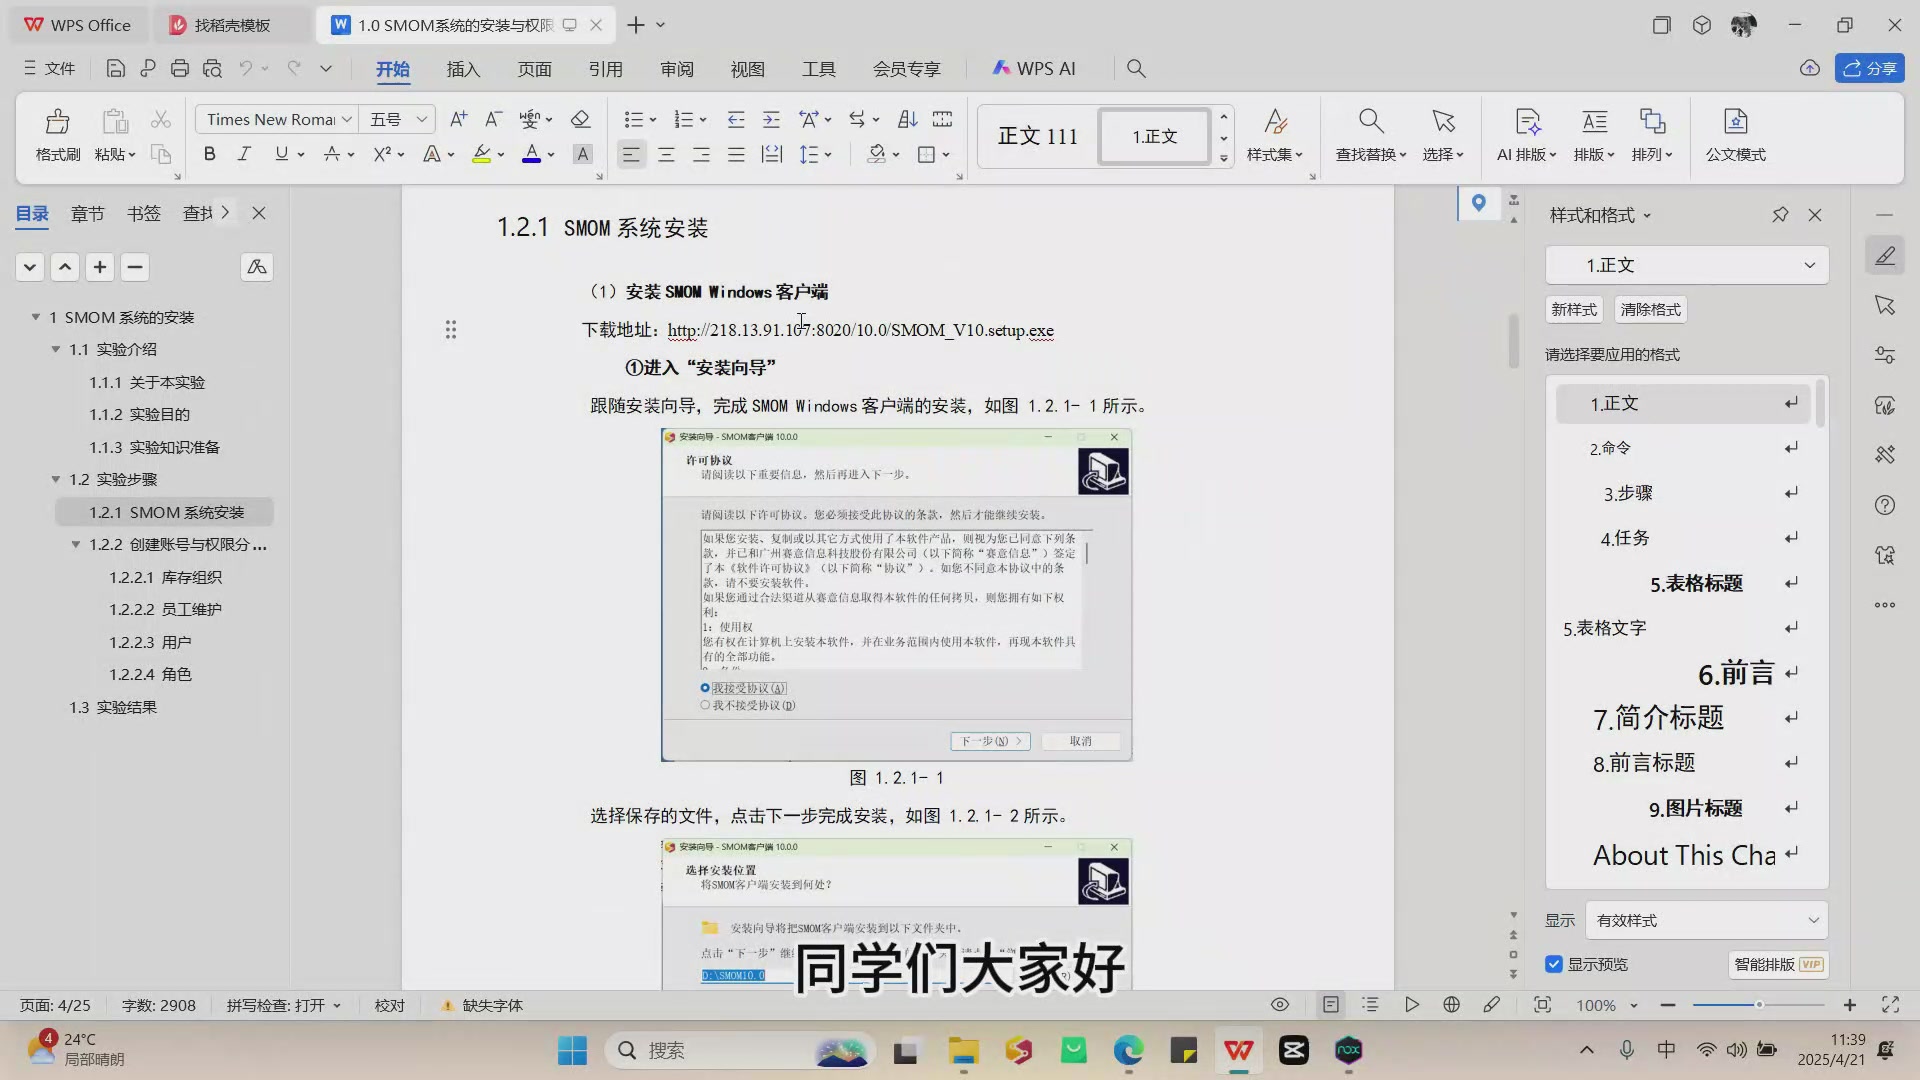Toggle the 显示预览 checkbox
The image size is (1920, 1080).
pos(1554,964)
